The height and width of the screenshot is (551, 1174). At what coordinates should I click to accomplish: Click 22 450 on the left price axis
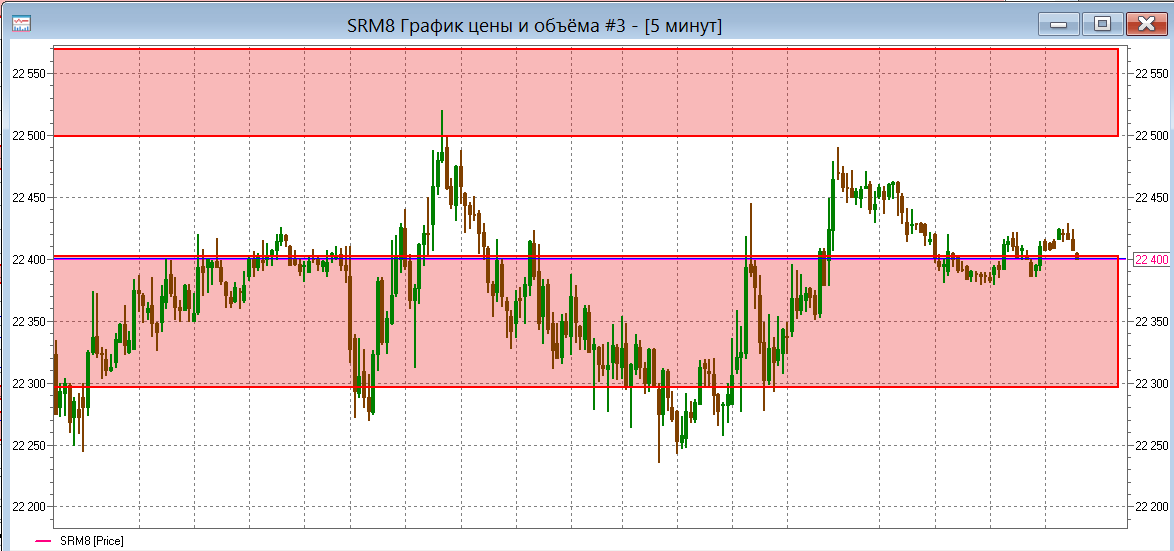[x=29, y=198]
